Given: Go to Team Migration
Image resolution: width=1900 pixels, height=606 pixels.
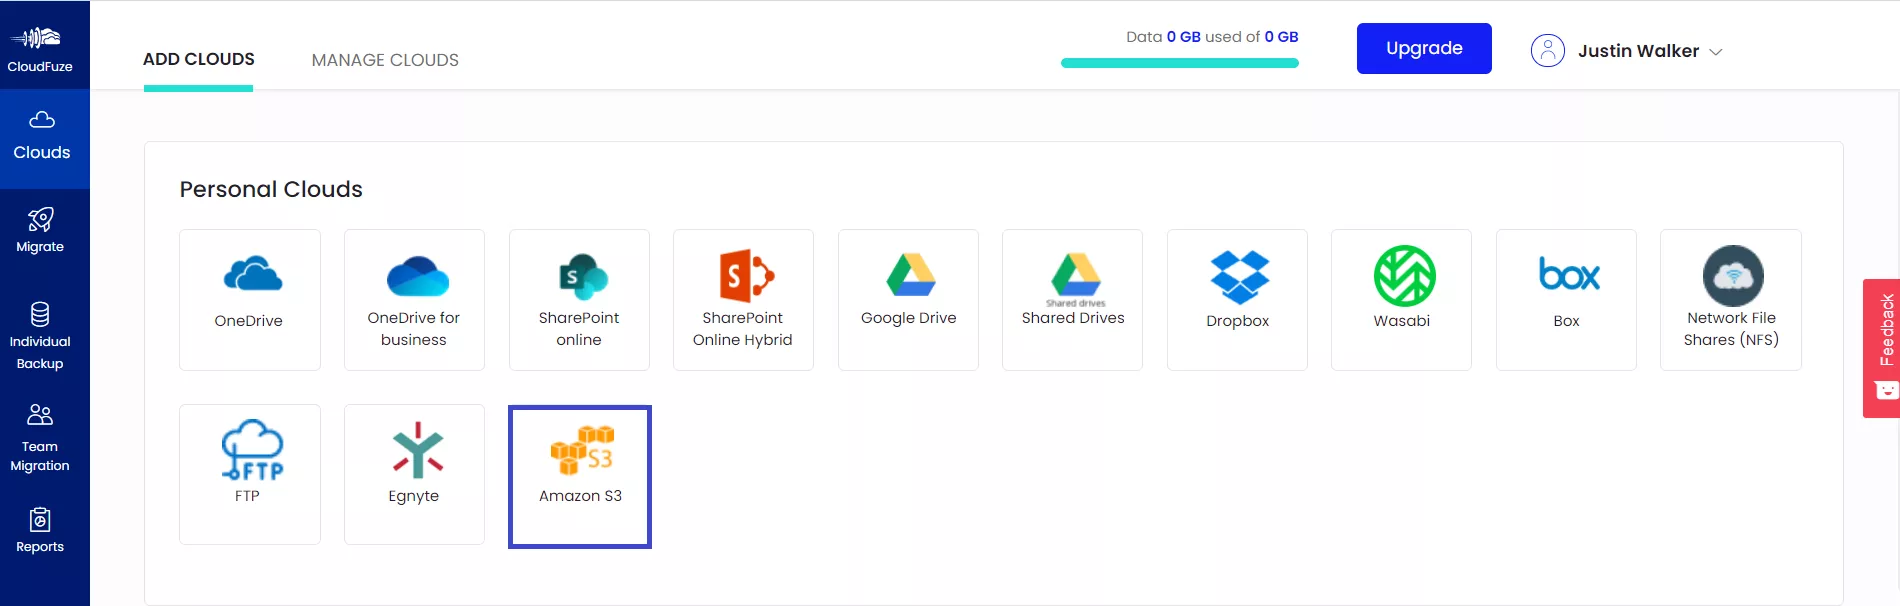Looking at the screenshot, I should [40, 438].
